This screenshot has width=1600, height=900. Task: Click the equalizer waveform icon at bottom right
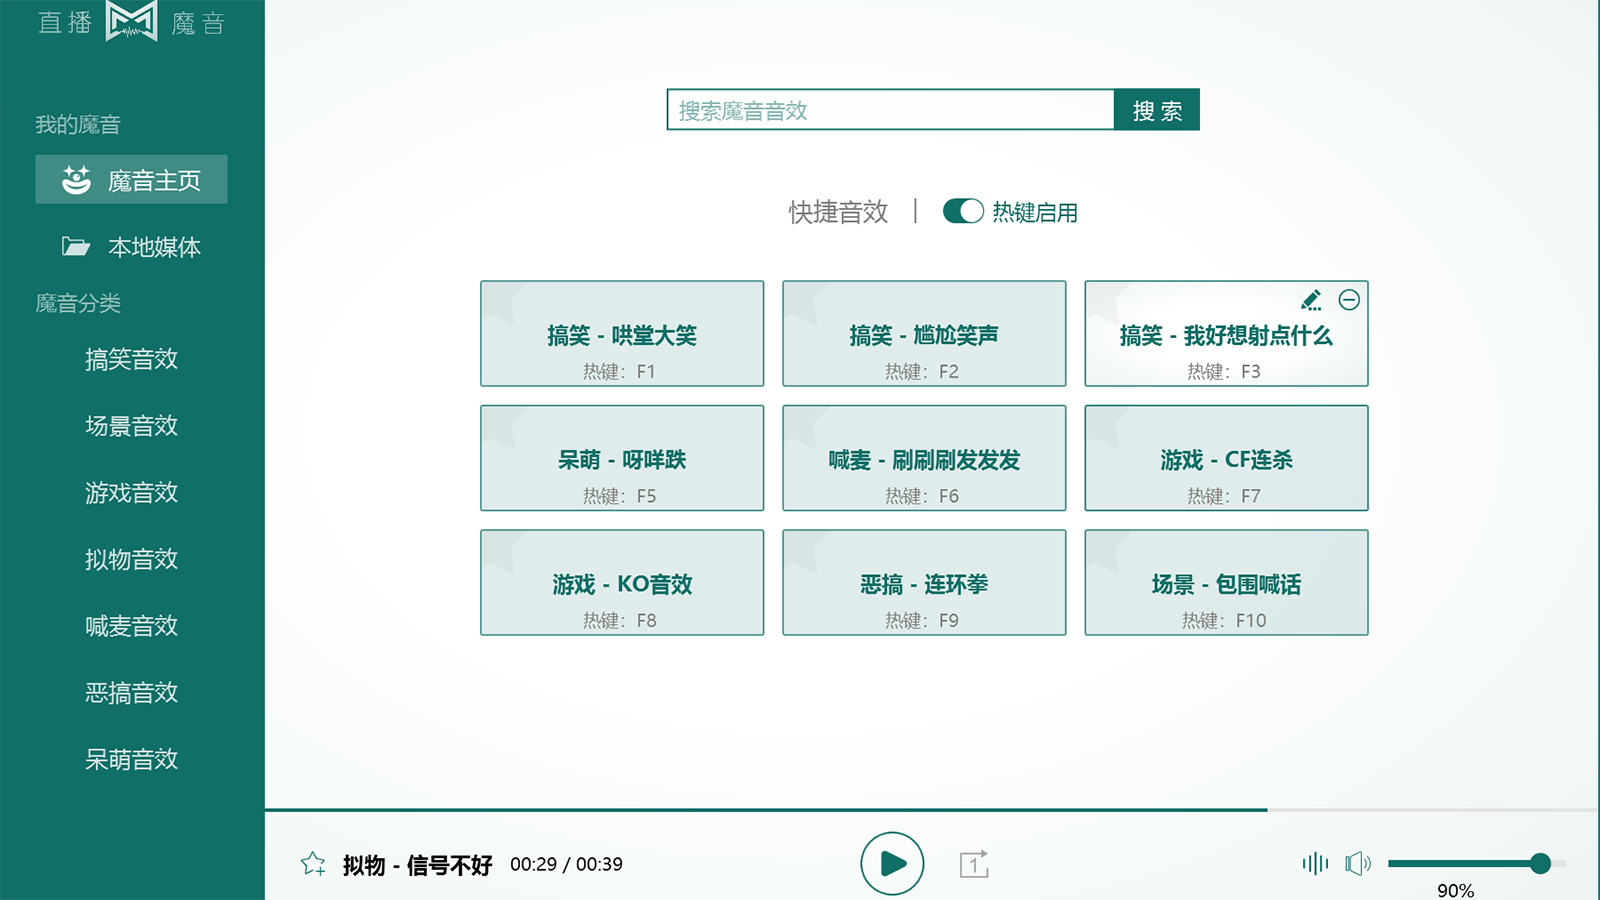(x=1315, y=862)
